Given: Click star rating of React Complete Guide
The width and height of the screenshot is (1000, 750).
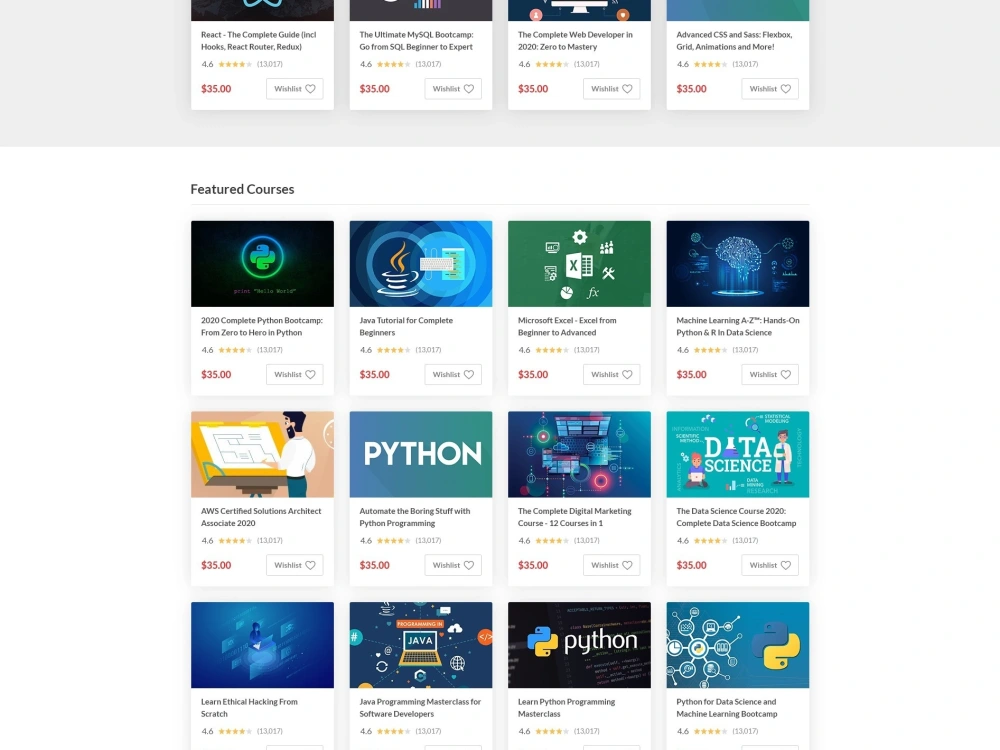Looking at the screenshot, I should (x=235, y=64).
